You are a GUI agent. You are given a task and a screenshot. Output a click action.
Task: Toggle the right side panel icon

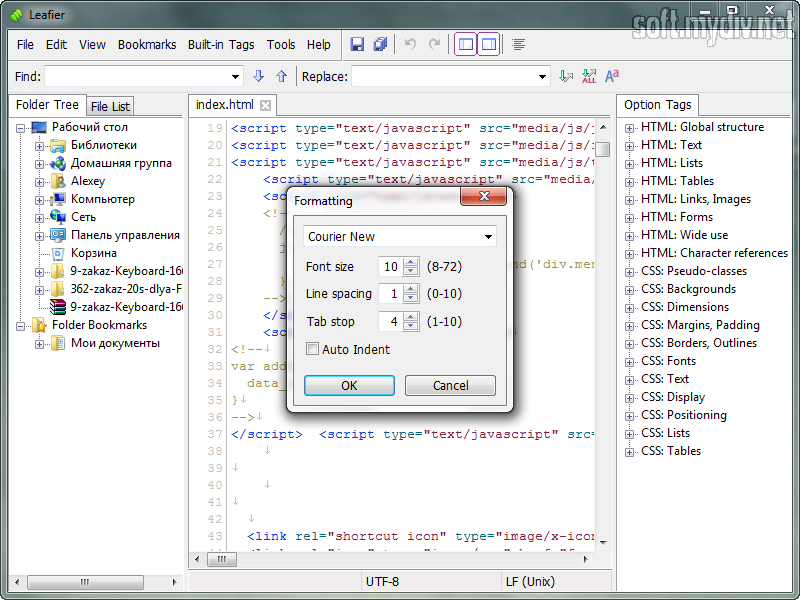coord(488,44)
